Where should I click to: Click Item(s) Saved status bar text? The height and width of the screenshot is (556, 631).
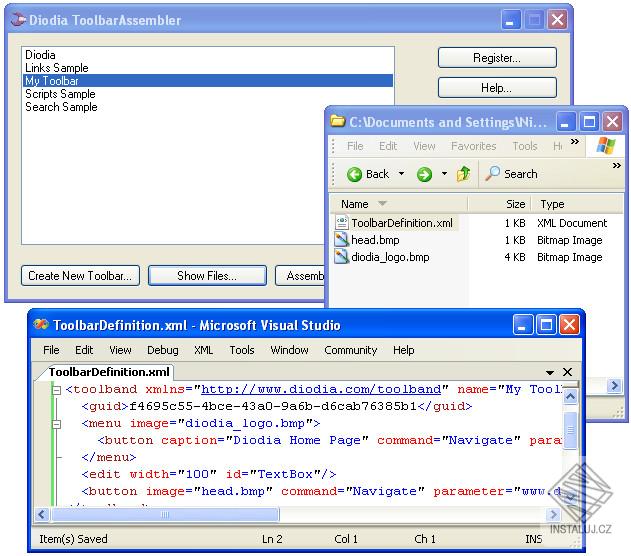73,539
